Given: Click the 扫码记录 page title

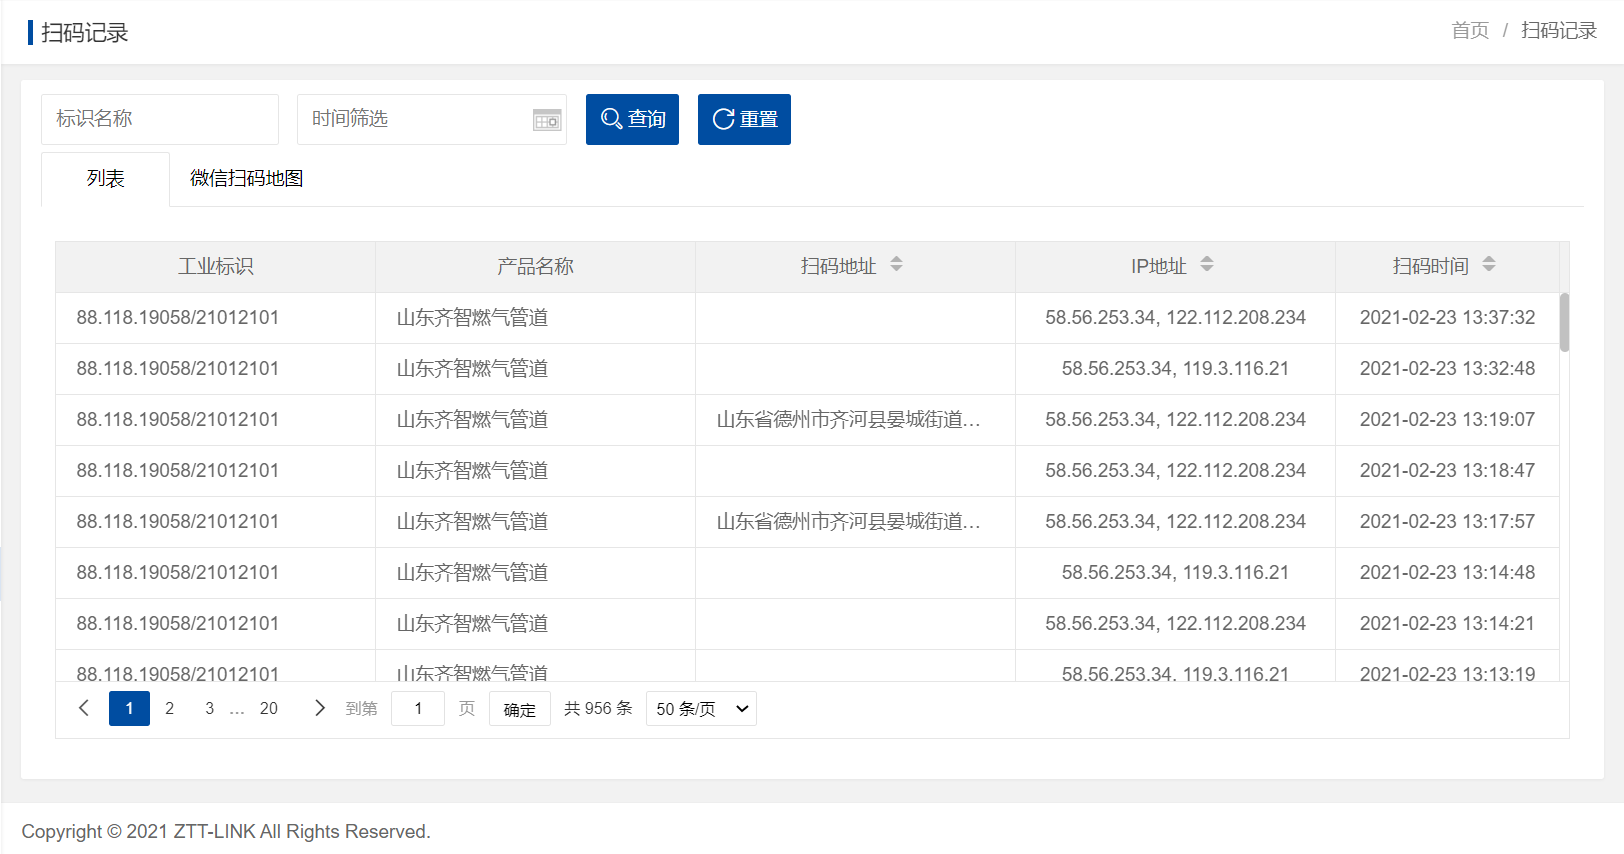Looking at the screenshot, I should pyautogui.click(x=85, y=33).
